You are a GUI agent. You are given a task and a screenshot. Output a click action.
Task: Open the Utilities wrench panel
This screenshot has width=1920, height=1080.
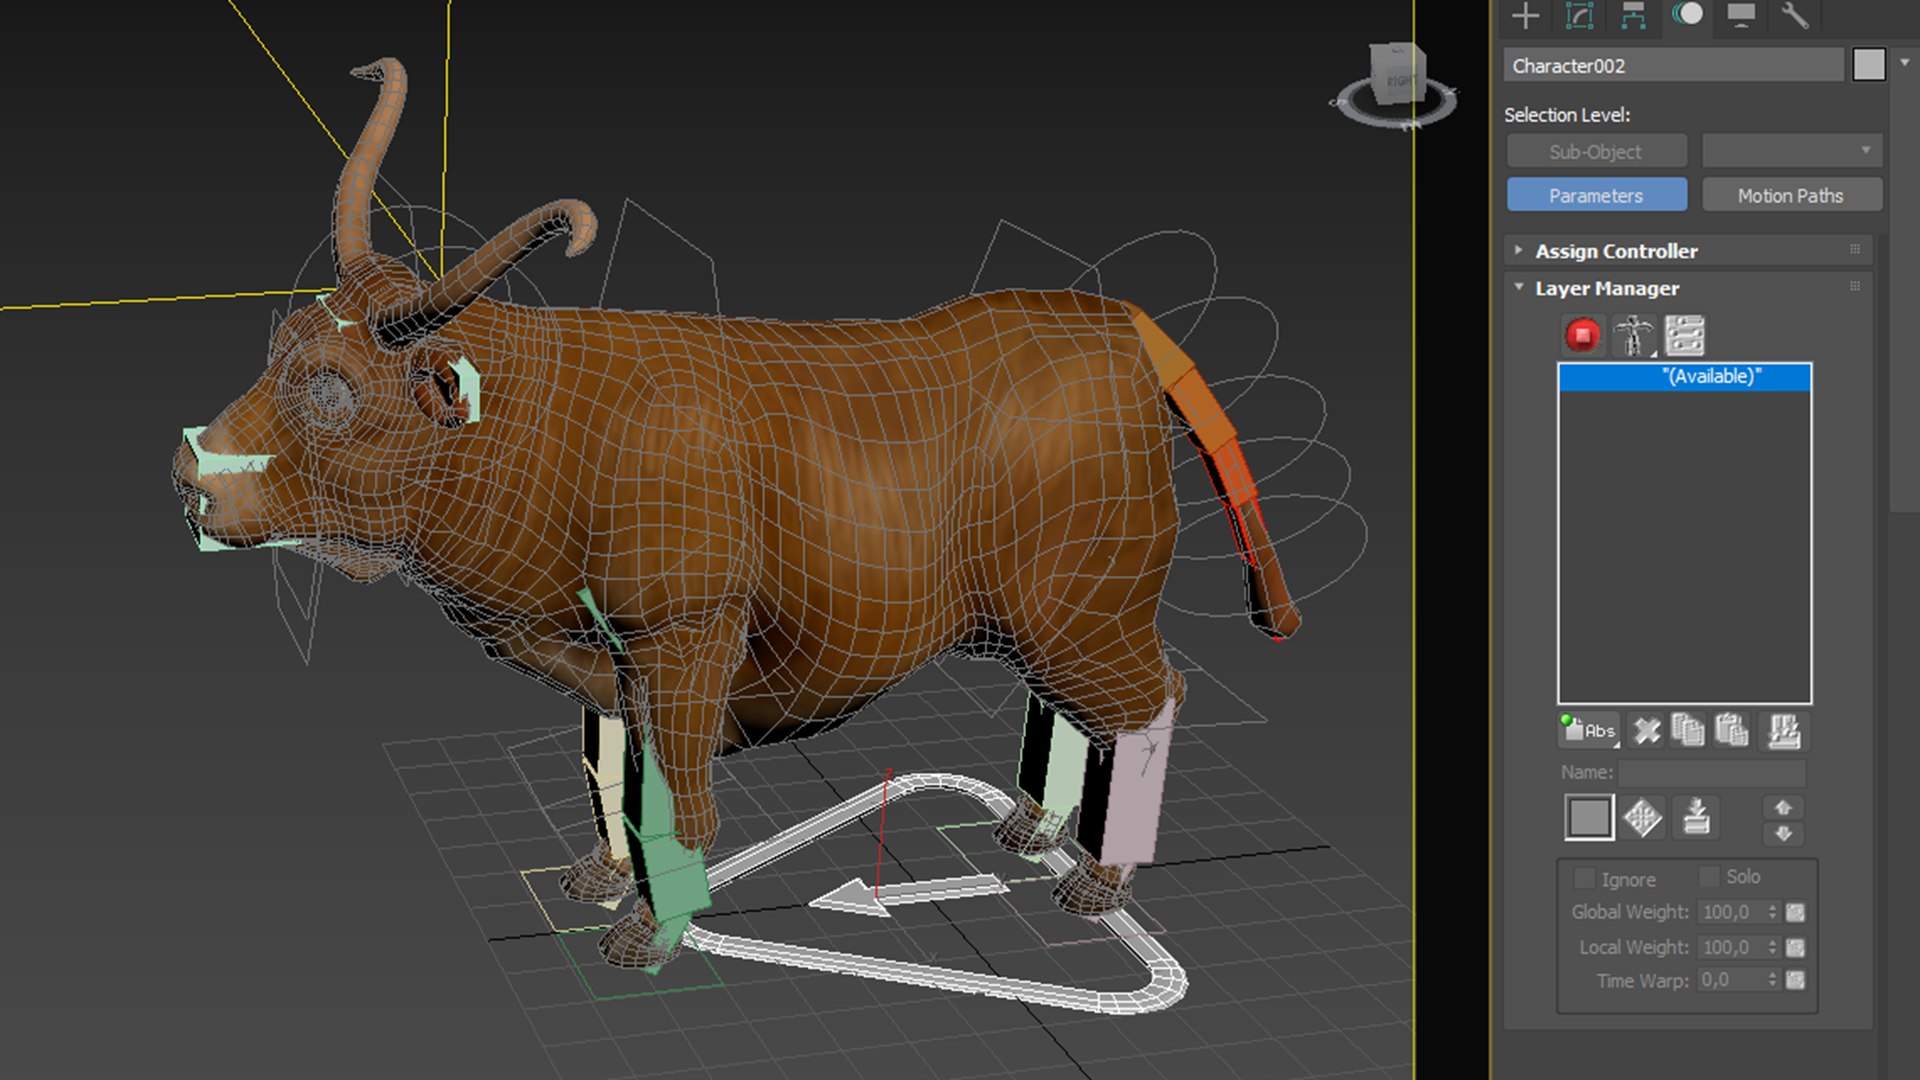[x=1795, y=15]
